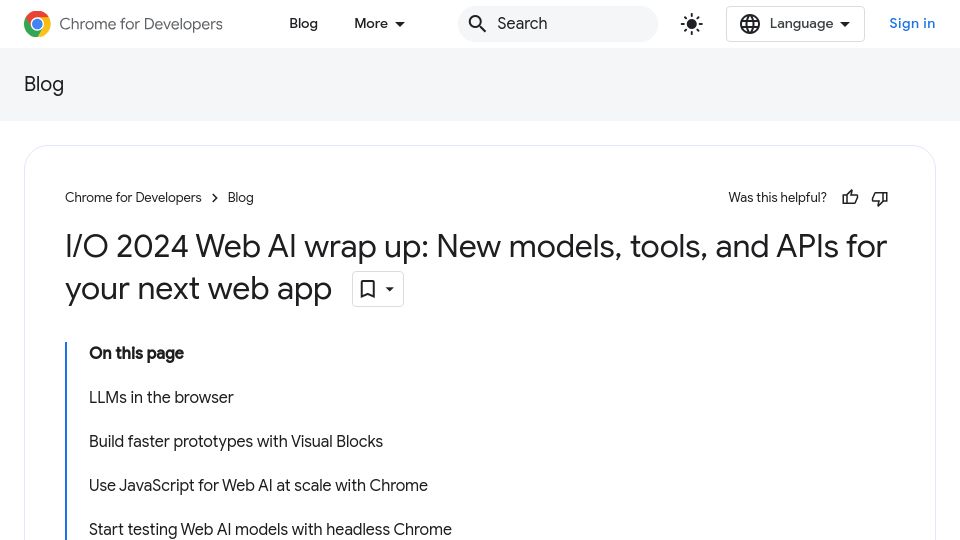Jump to Build faster prototypes with Visual Blocks

coord(236,441)
